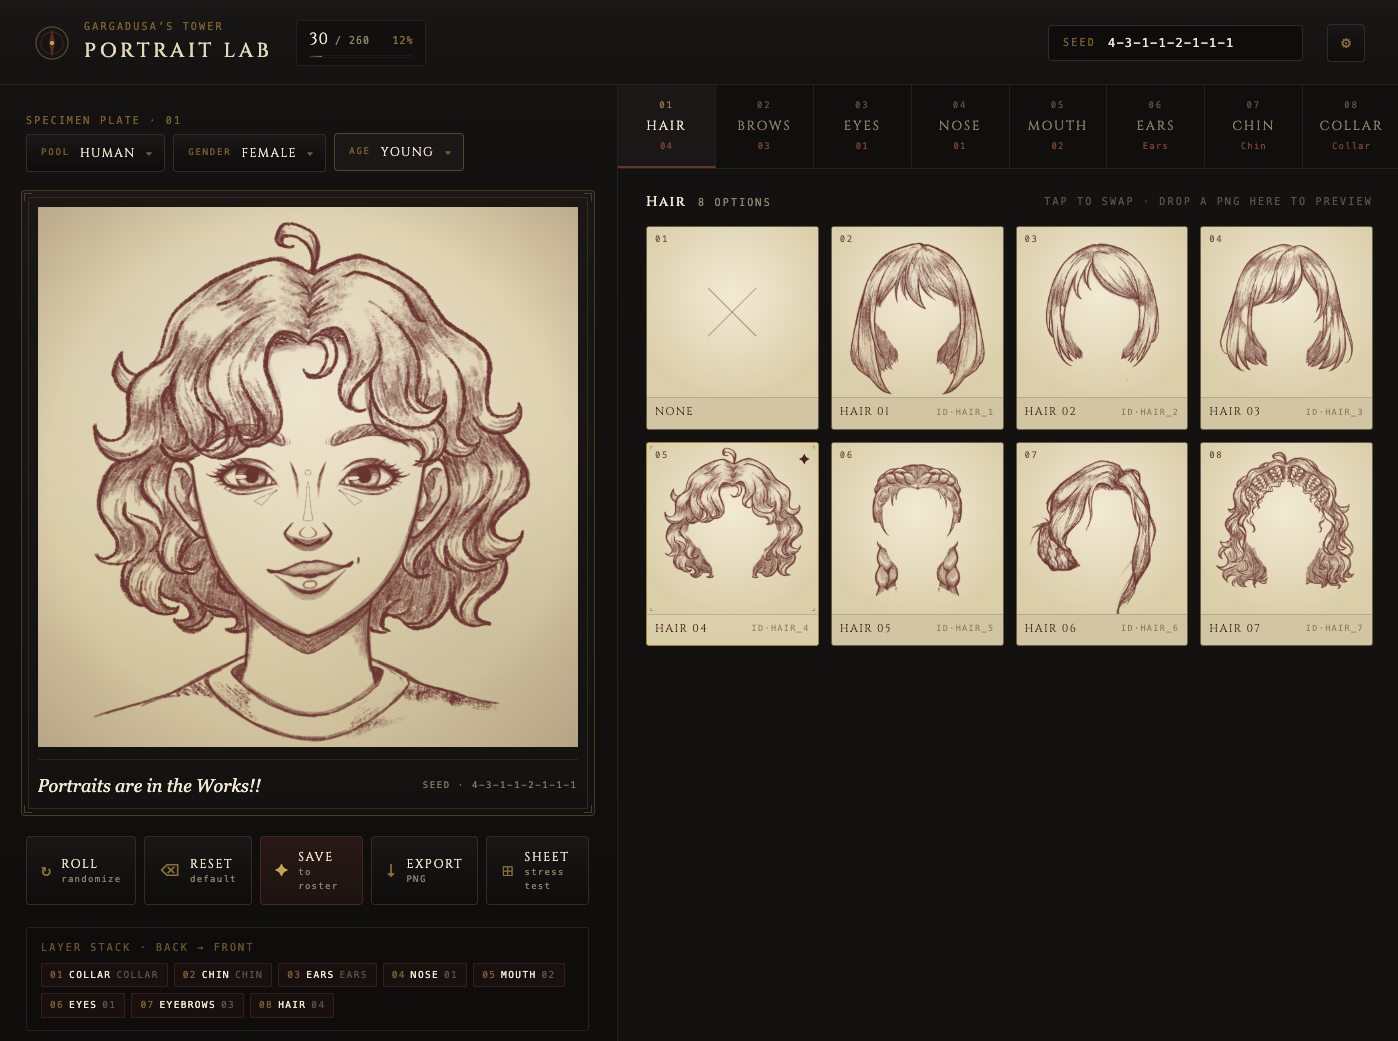Click the X icon in None card
This screenshot has width=1398, height=1041.
point(732,312)
